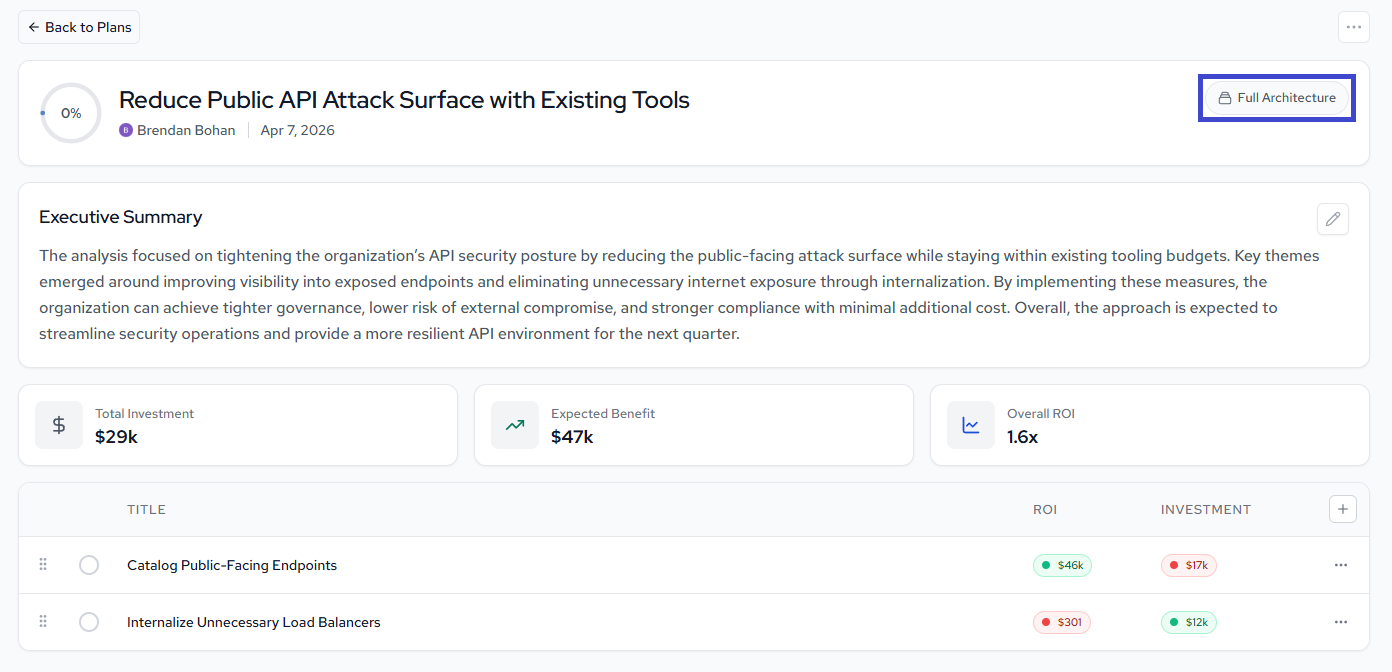Screen dimensions: 1392x672
Task: Grab the drag handle for Catalog Public-Facing Endpoints
Action: click(x=43, y=565)
